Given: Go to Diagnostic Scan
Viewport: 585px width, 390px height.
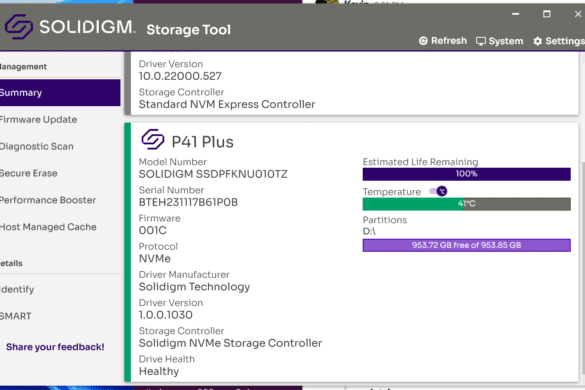Looking at the screenshot, I should pos(60,147).
